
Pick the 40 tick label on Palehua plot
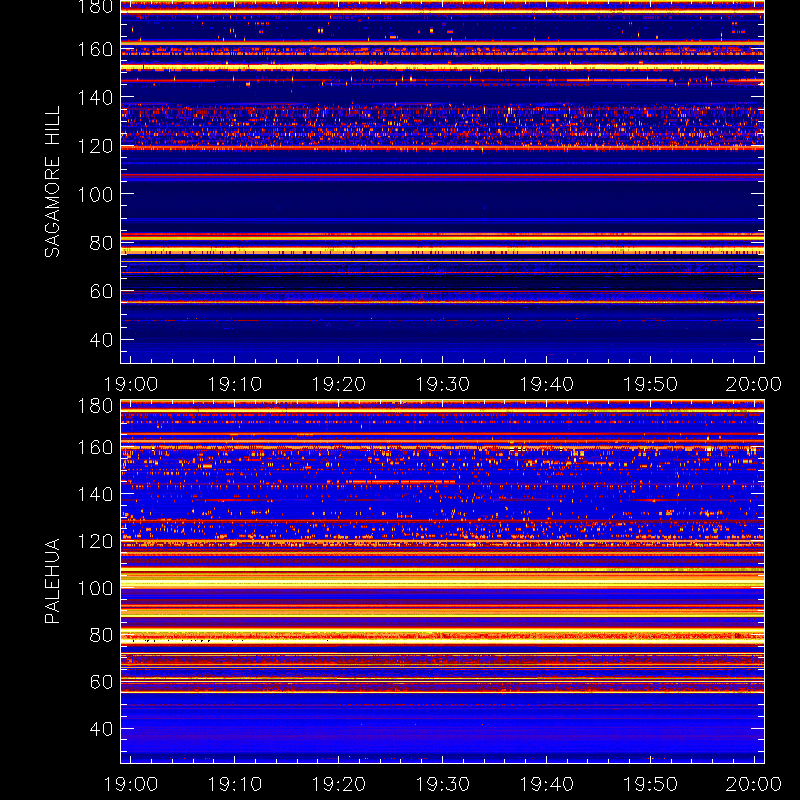[102, 729]
